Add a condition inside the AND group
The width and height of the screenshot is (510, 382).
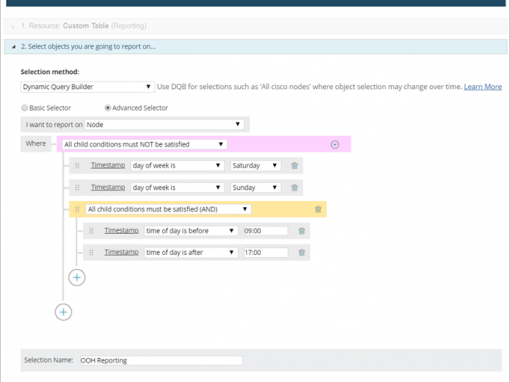click(x=77, y=278)
